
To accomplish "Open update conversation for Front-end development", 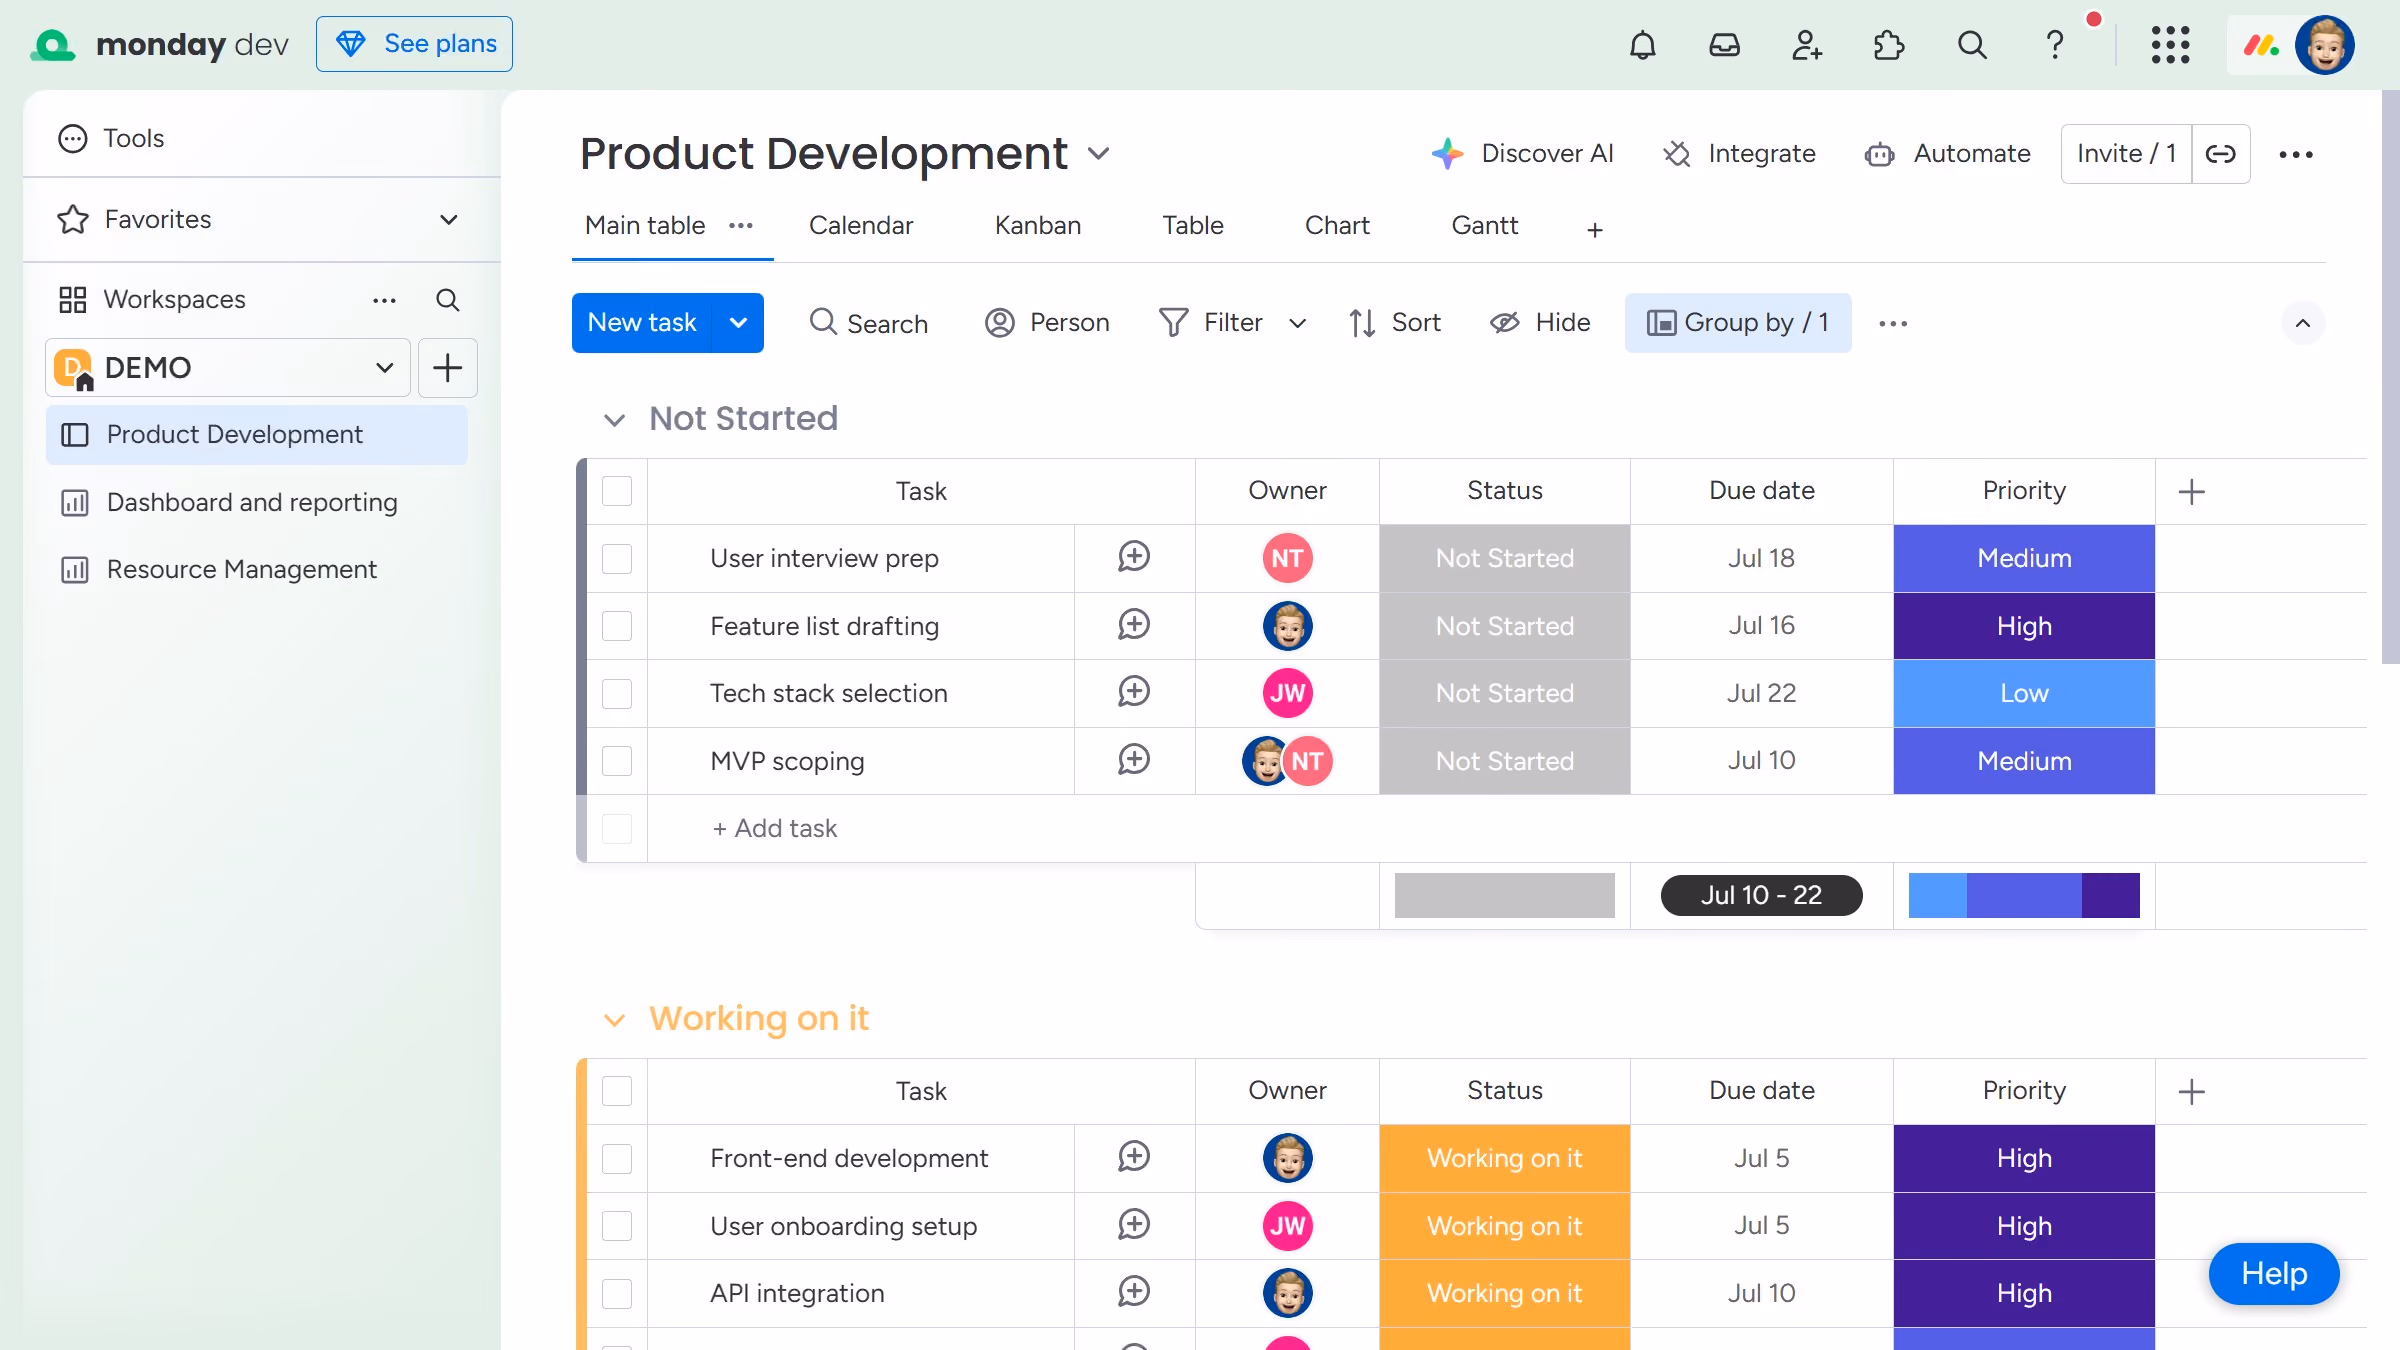I will pos(1133,1157).
